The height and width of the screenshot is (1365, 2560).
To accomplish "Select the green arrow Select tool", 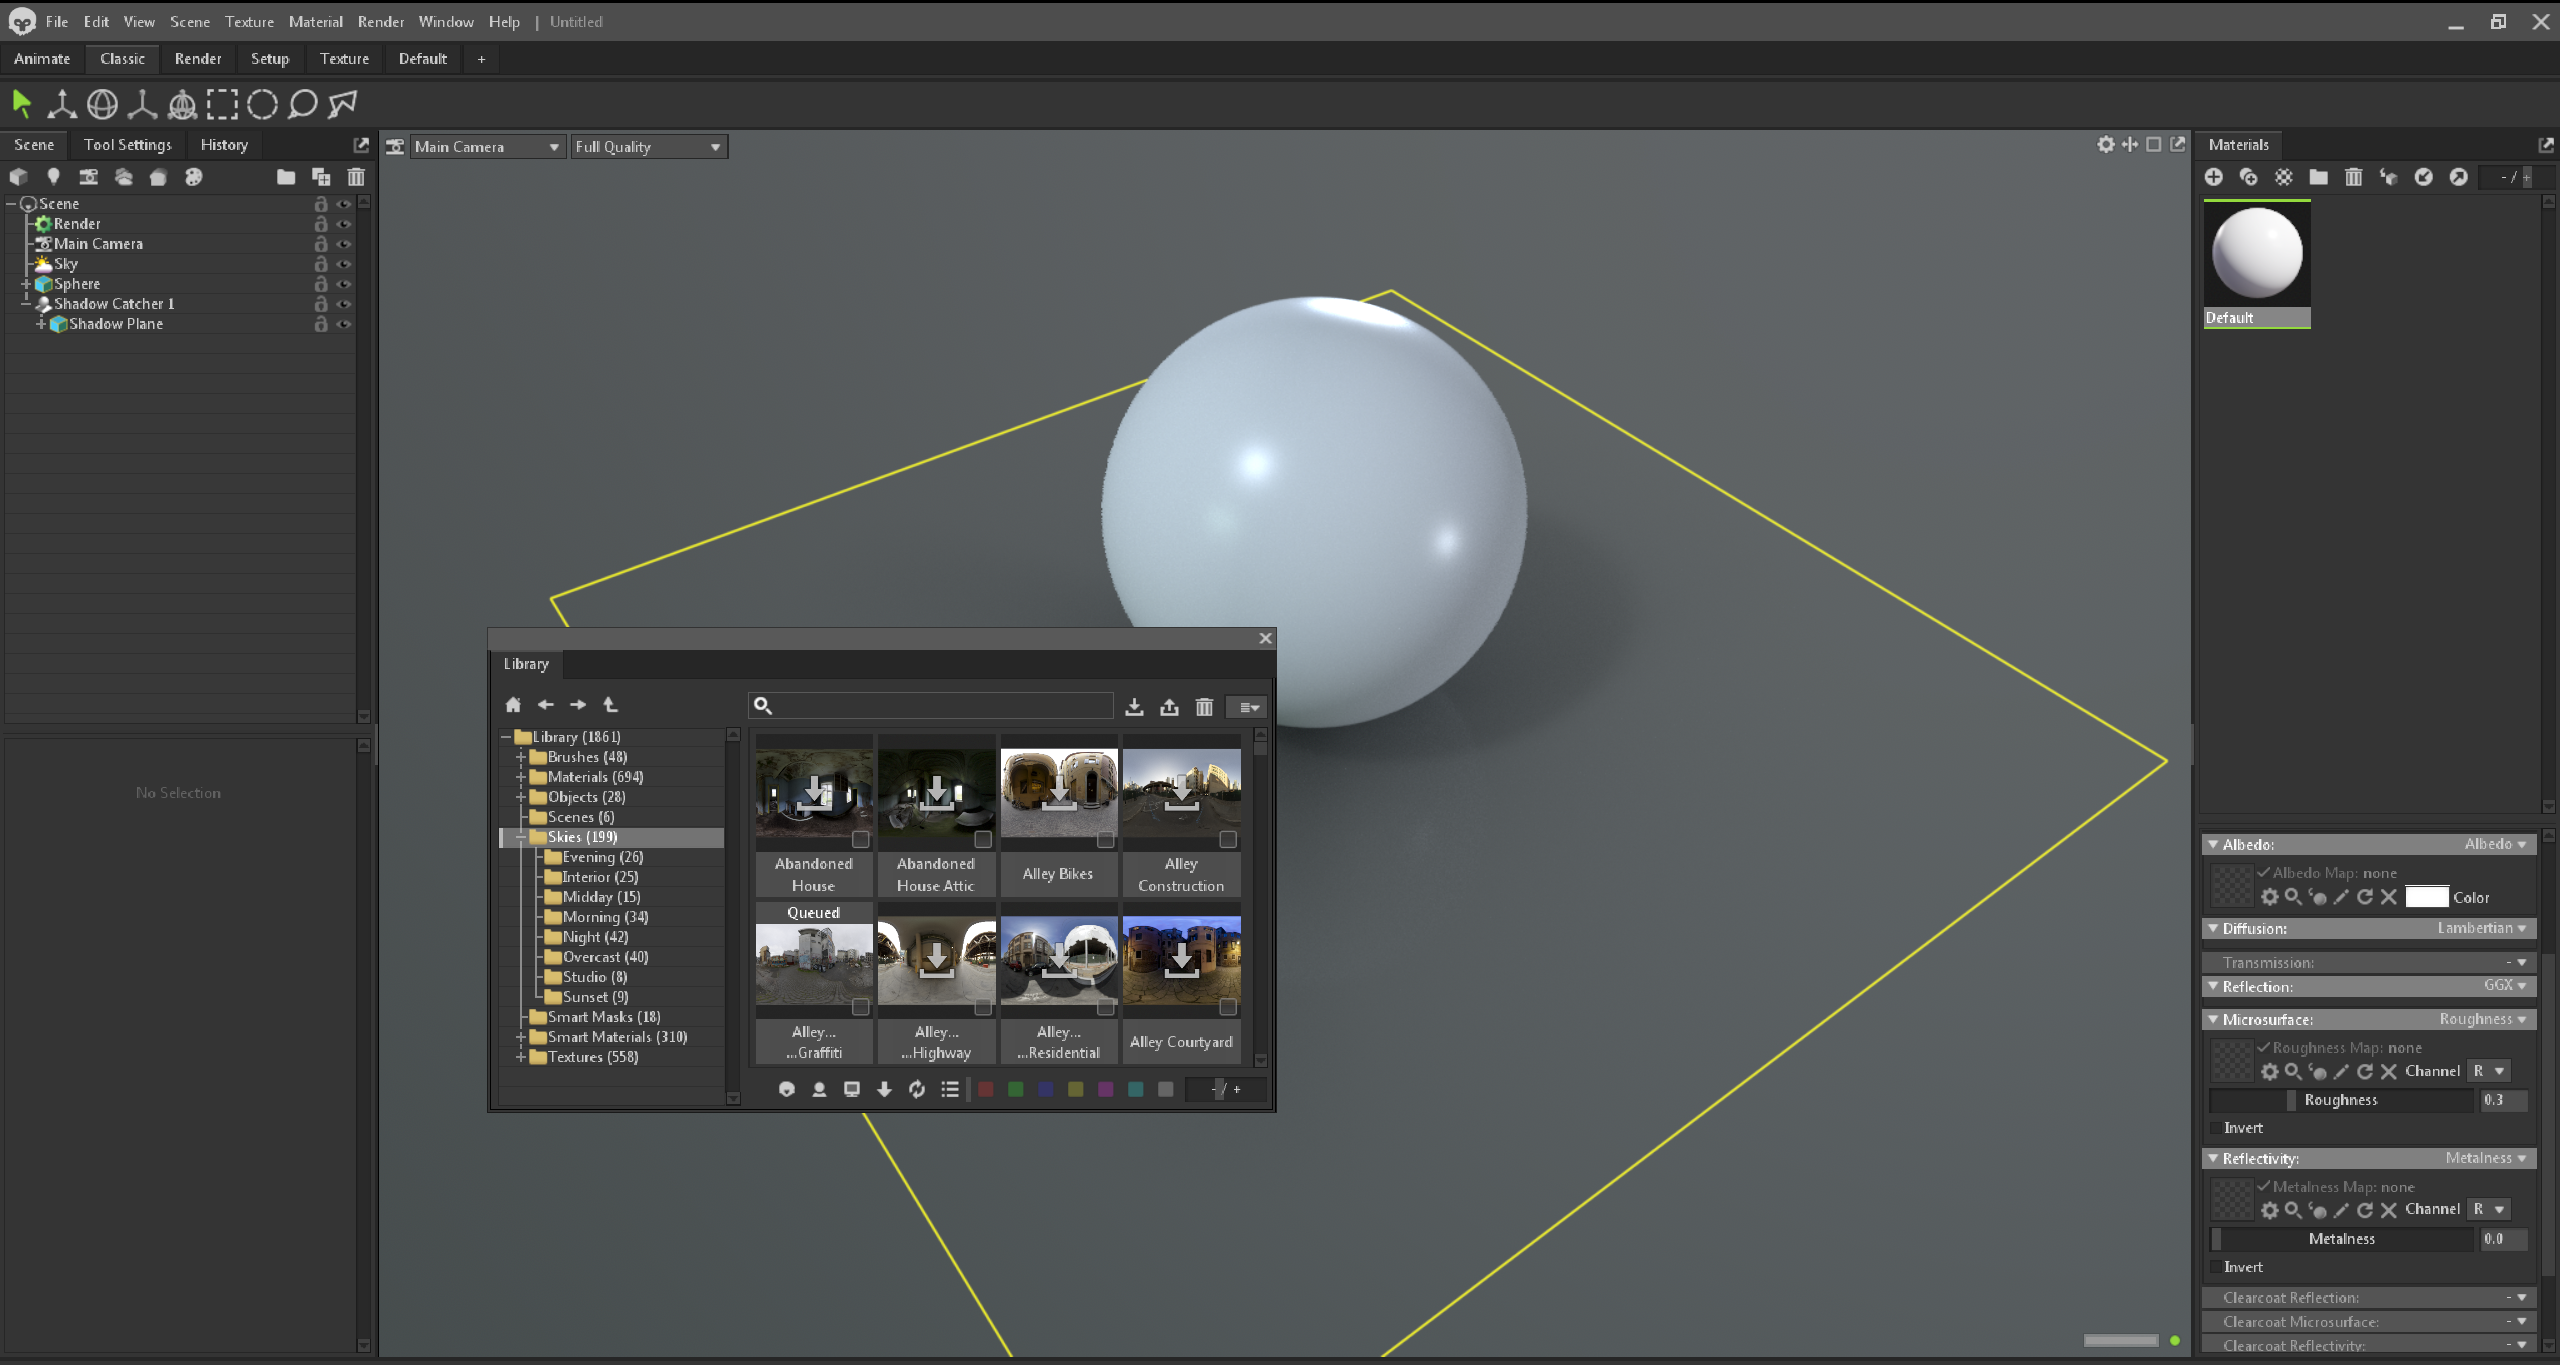I will pos(22,103).
